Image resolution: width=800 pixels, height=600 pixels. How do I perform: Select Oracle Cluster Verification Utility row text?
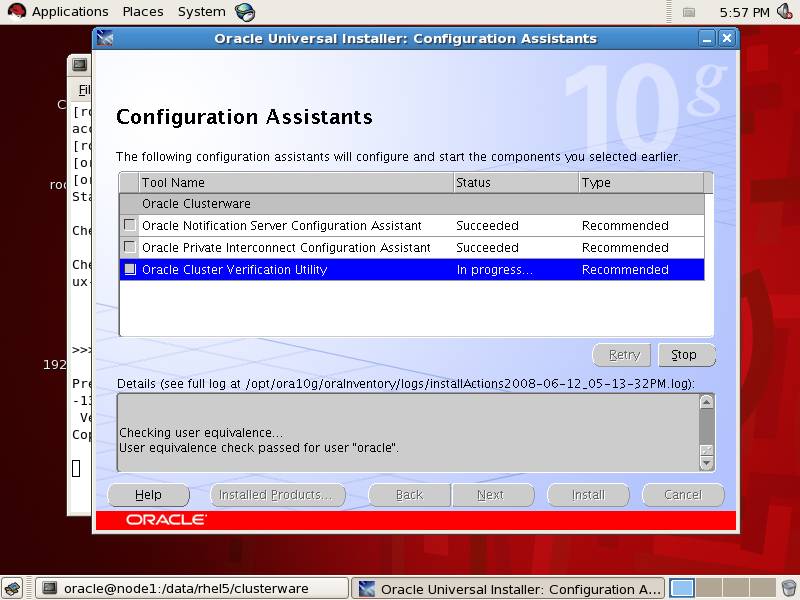tap(235, 269)
